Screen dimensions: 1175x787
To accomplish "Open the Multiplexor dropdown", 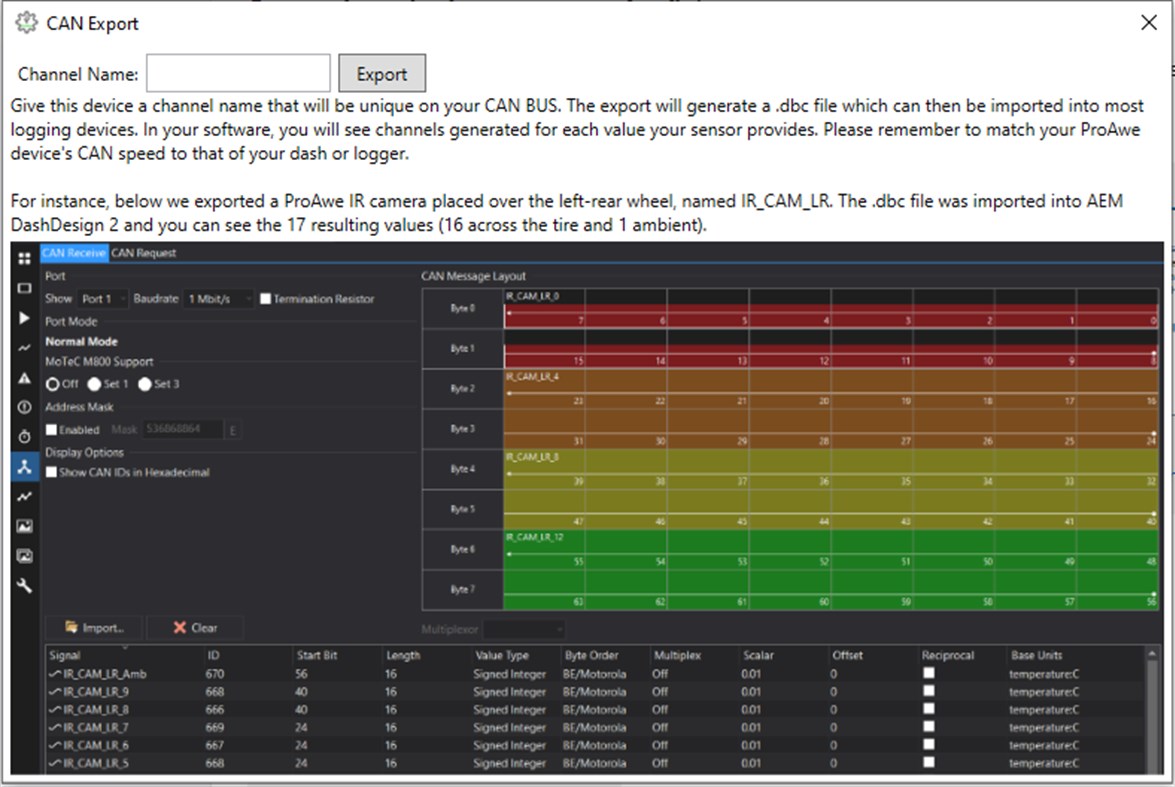I will [x=524, y=627].
